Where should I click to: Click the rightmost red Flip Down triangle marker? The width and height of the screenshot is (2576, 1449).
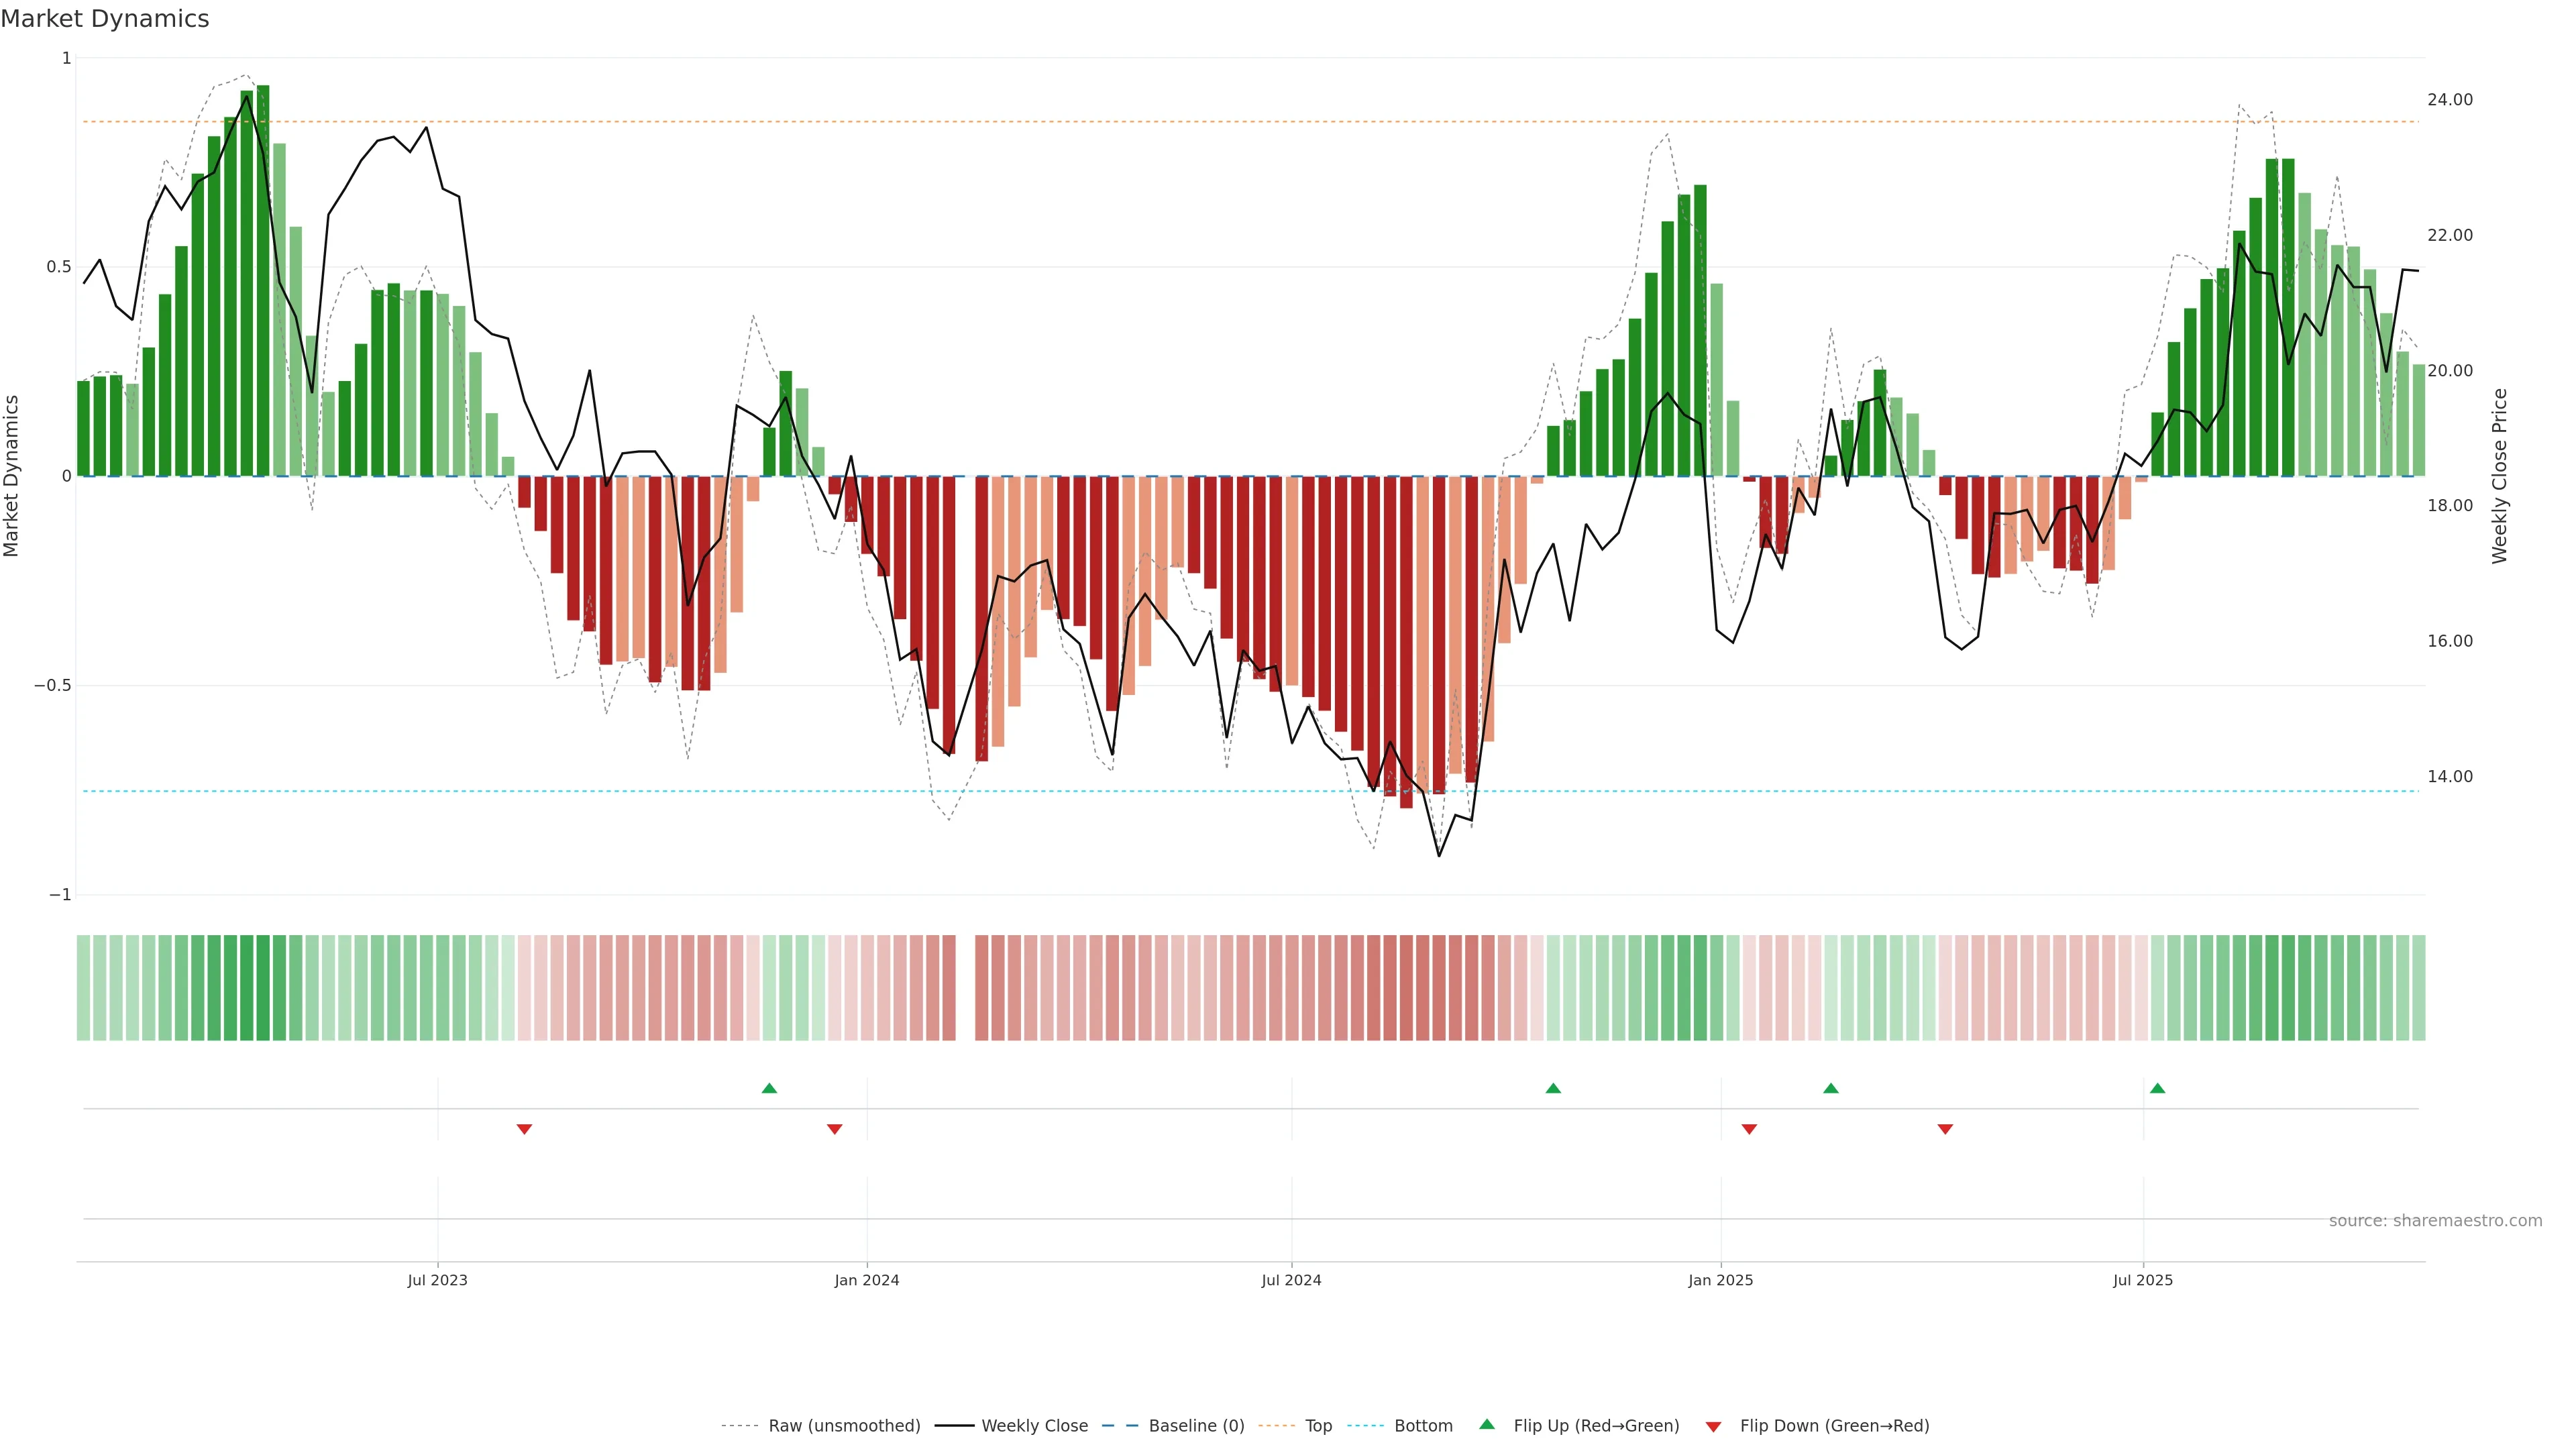pyautogui.click(x=1945, y=1129)
